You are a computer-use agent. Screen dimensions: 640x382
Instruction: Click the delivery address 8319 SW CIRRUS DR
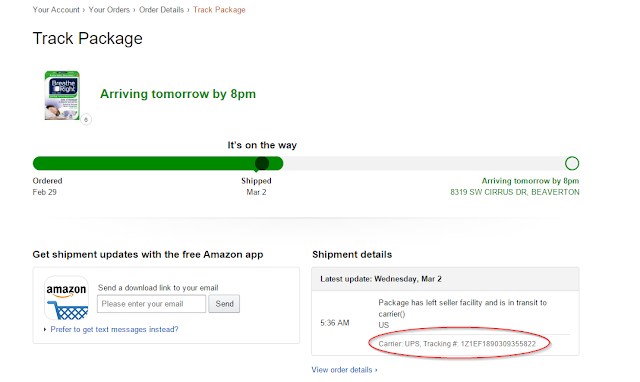(x=515, y=192)
